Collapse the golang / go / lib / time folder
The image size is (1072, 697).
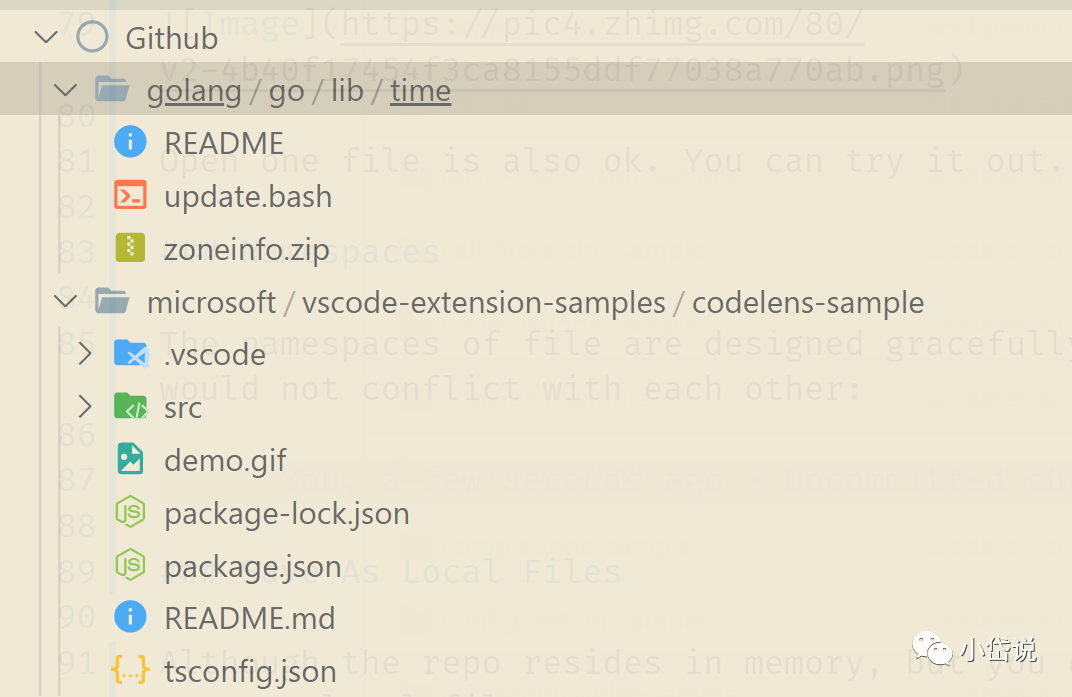(x=66, y=90)
